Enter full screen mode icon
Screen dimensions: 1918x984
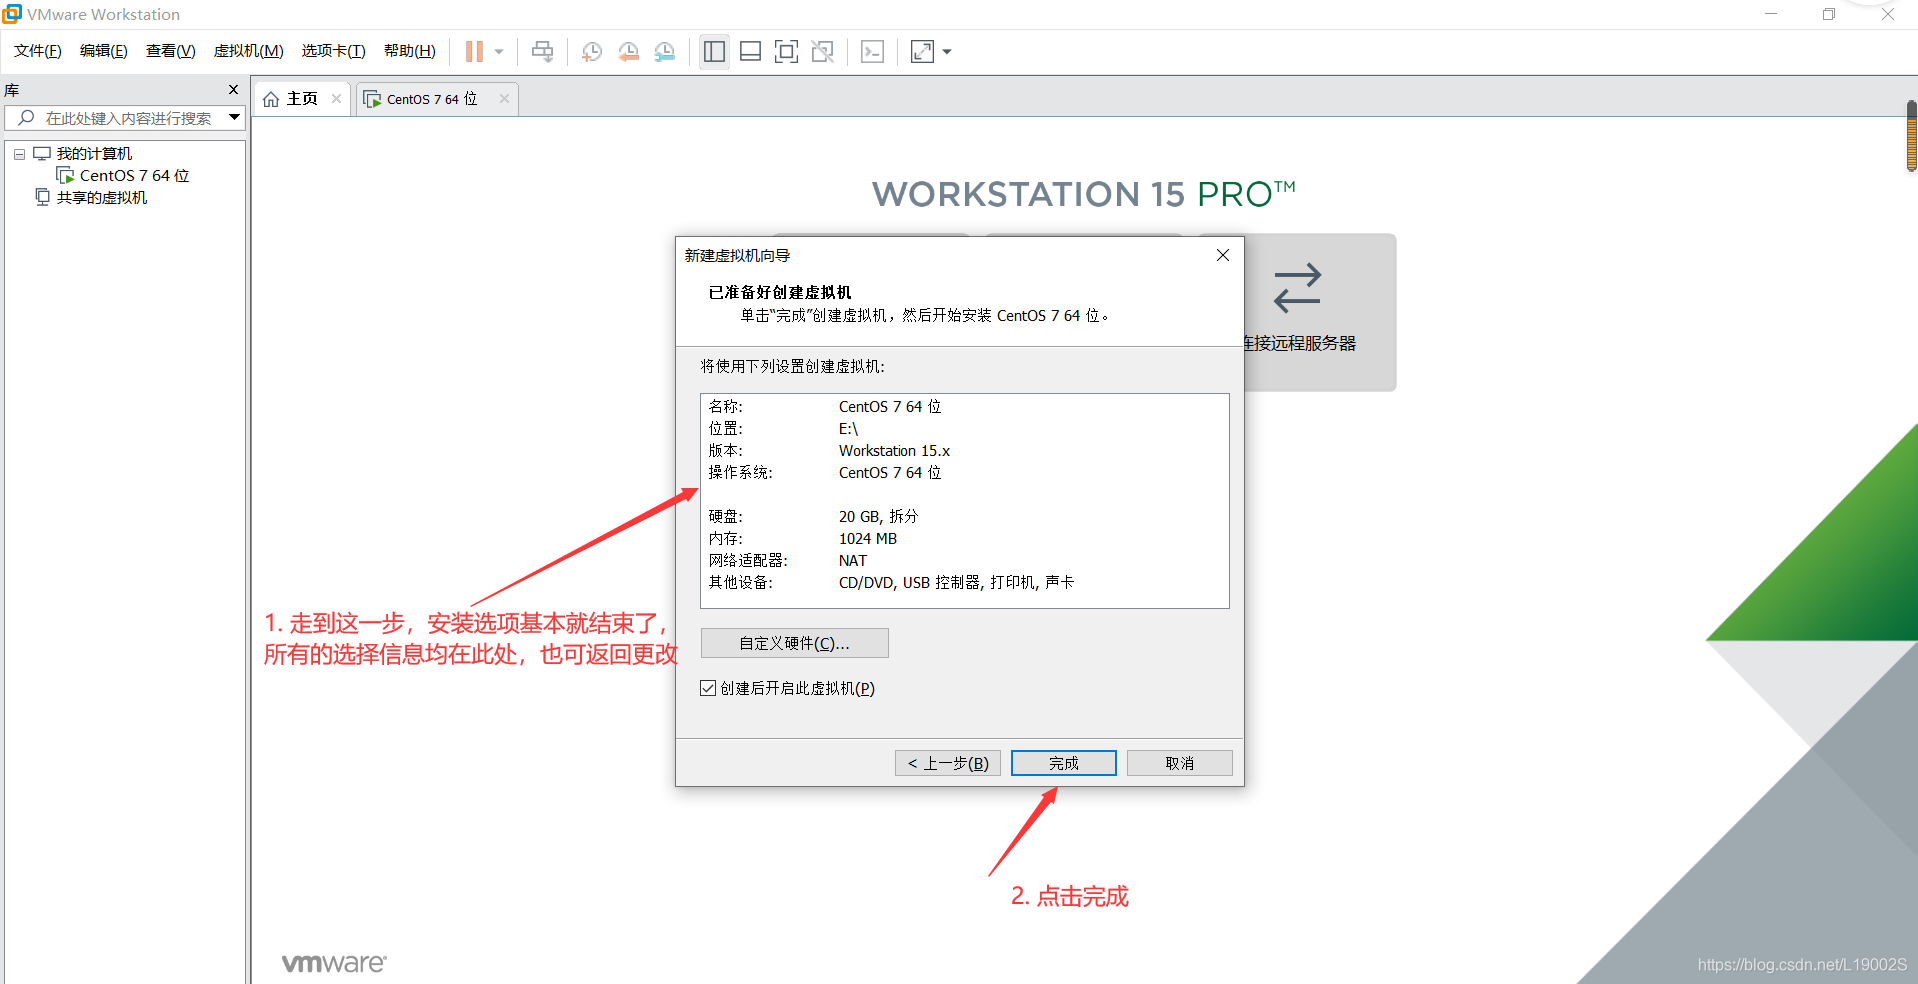click(x=787, y=51)
